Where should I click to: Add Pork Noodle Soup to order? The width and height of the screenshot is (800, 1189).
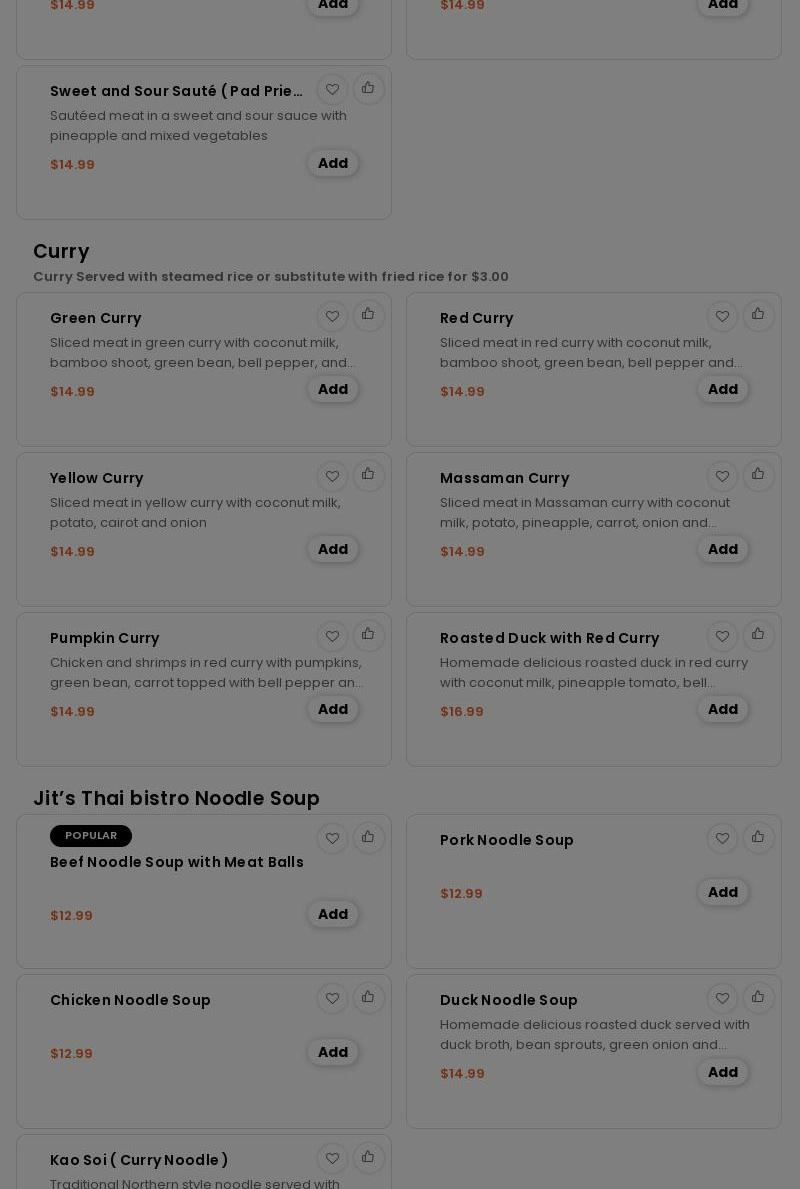pos(723,892)
